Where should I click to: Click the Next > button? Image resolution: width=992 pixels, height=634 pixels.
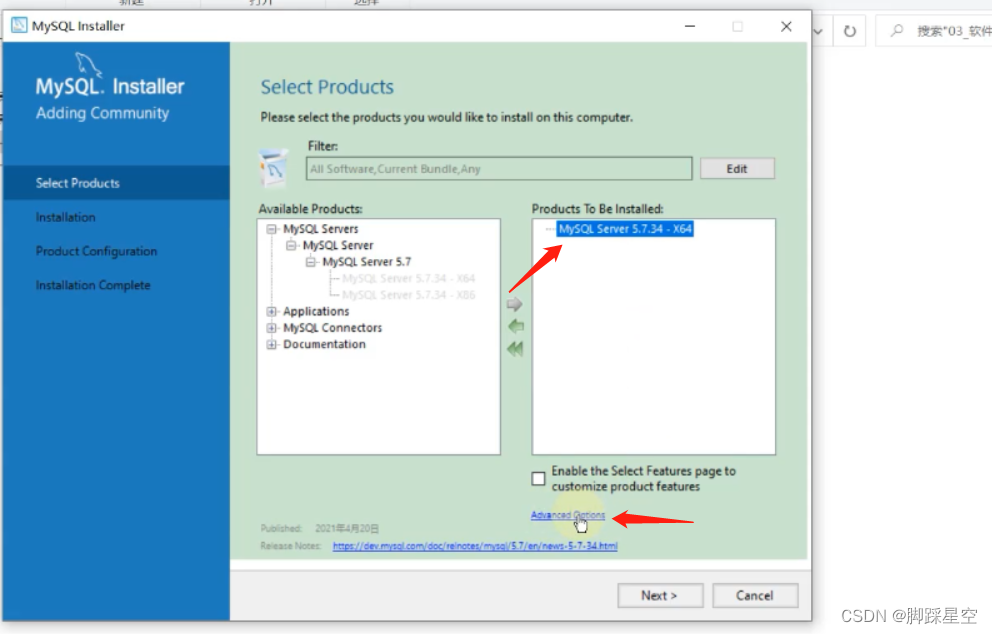coord(660,595)
